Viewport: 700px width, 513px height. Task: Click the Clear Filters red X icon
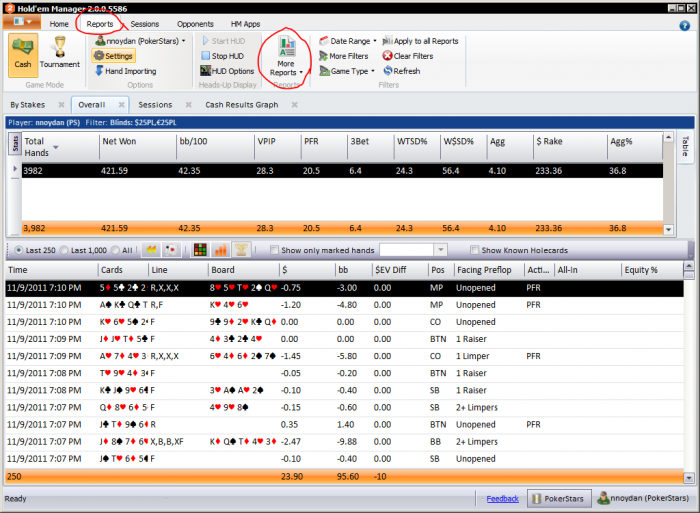[387, 56]
